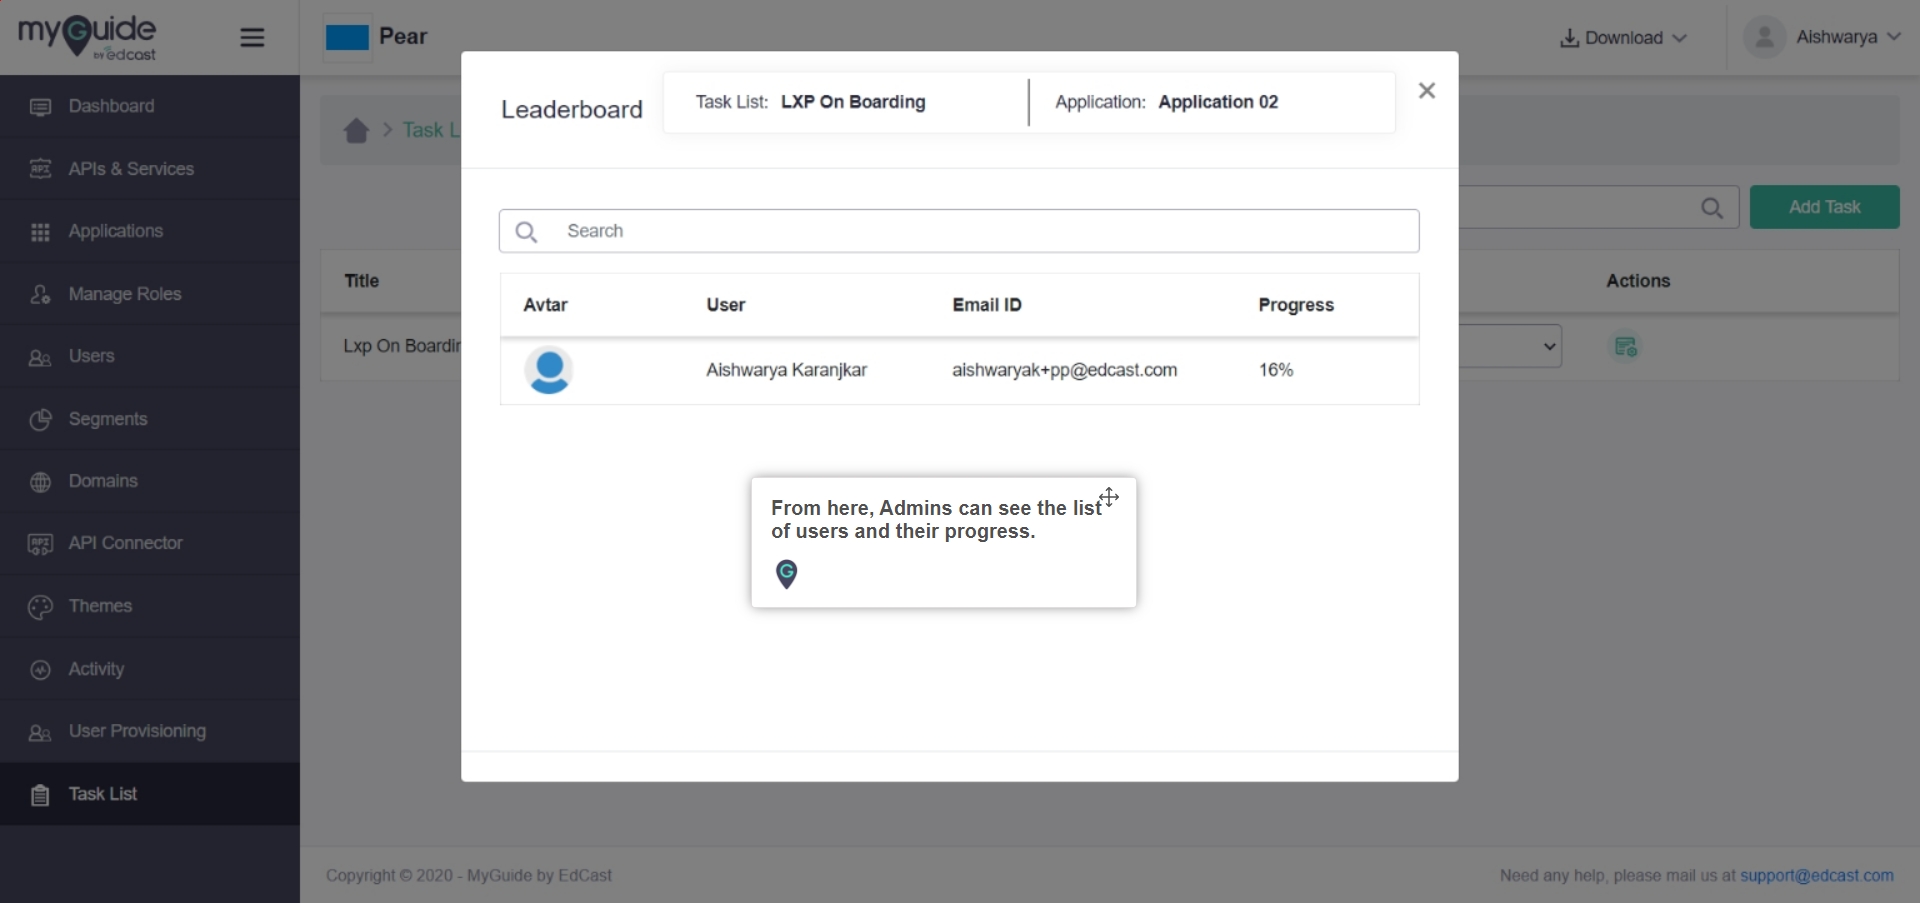Click the Email ID column header

[x=987, y=305]
